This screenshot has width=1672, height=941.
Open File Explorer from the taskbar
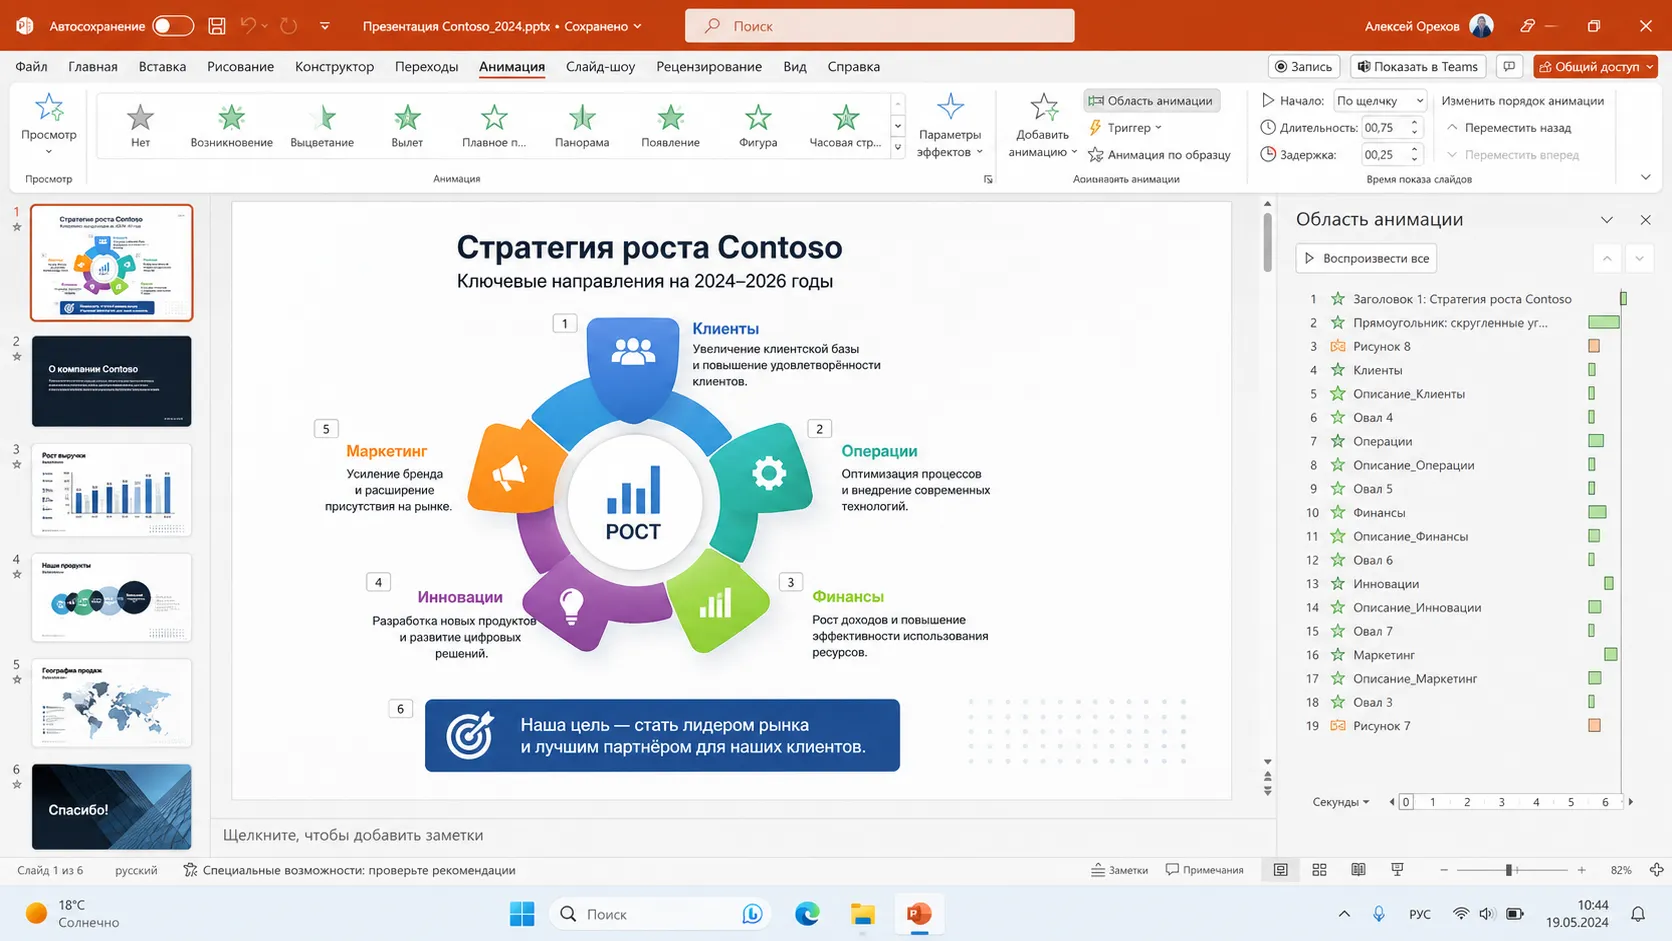point(863,914)
